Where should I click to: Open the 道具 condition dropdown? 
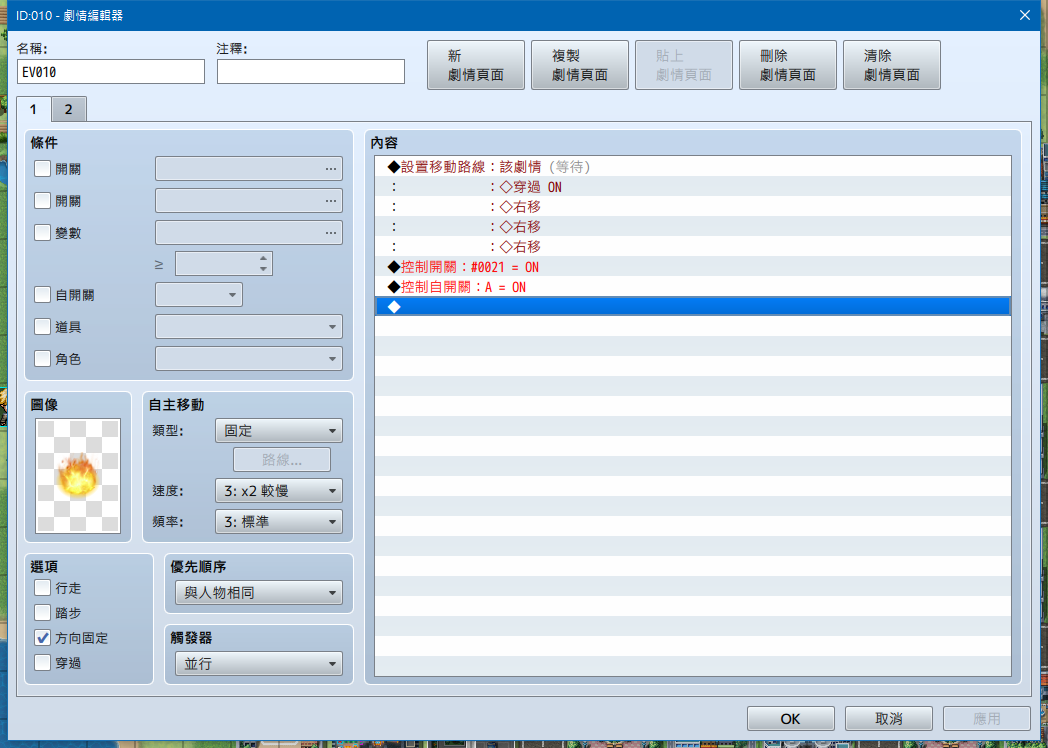[249, 327]
